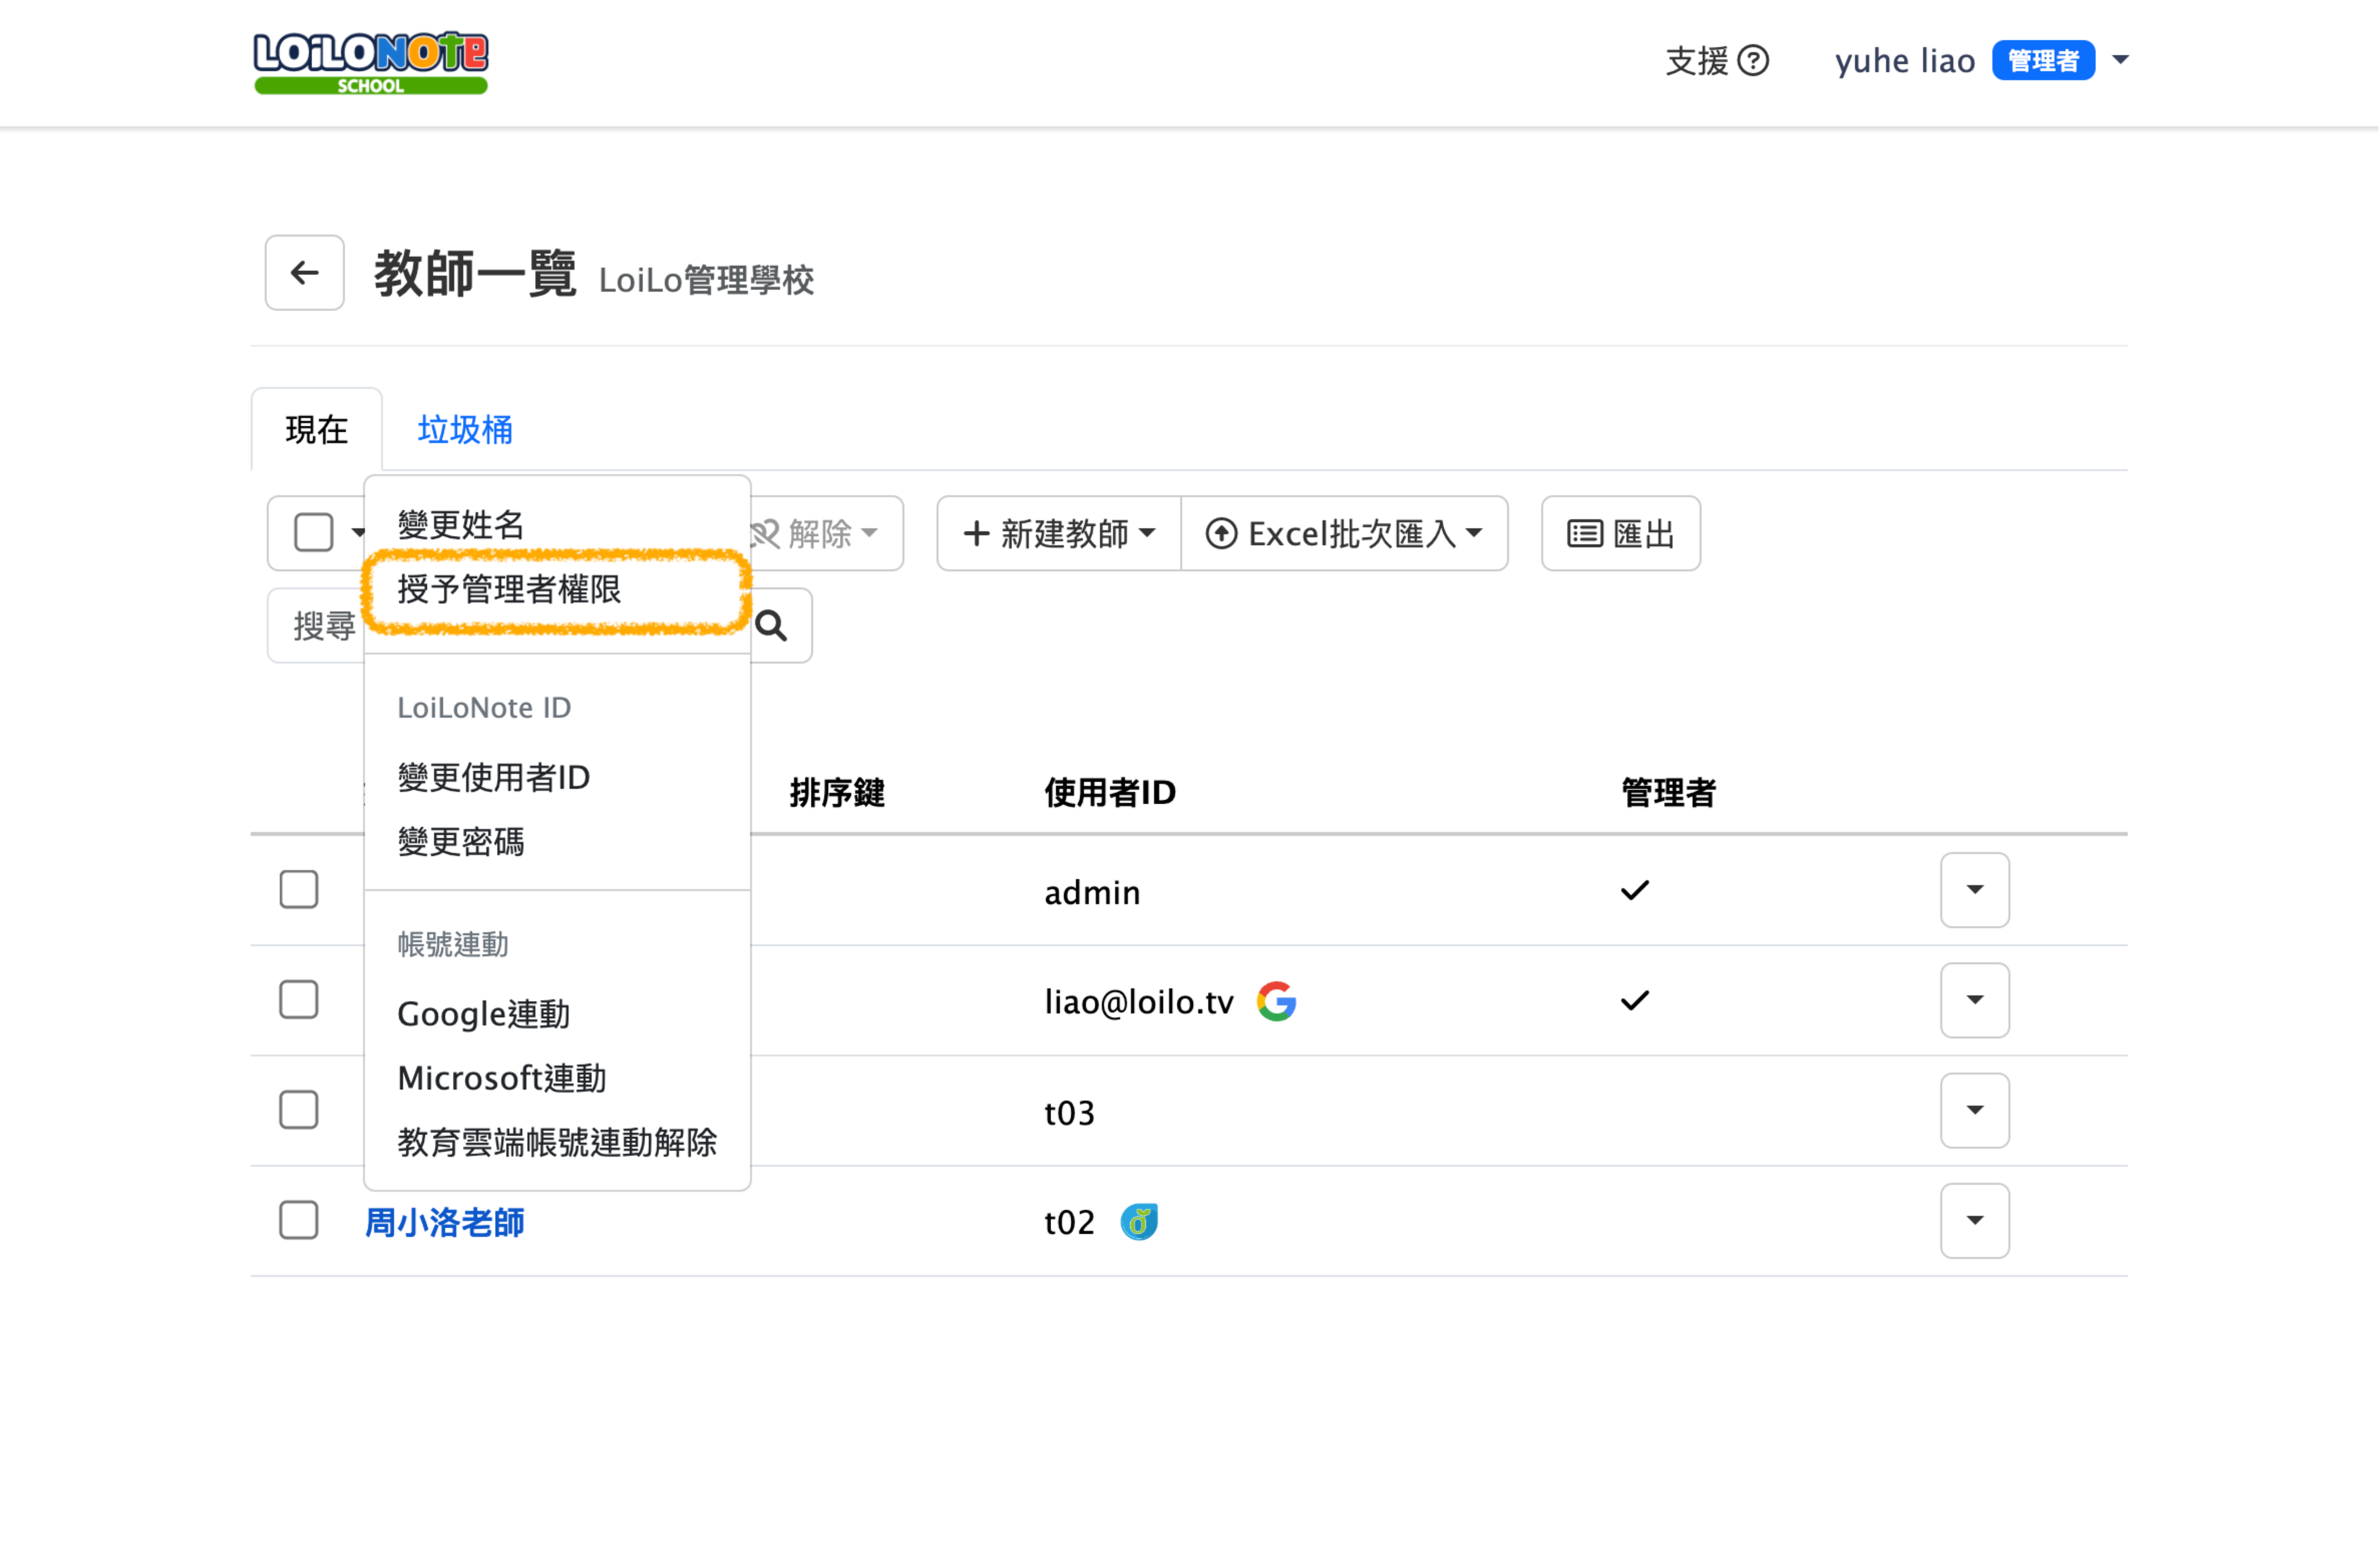The width and height of the screenshot is (2380, 1560).
Task: Click the search magnifier icon
Action: click(771, 626)
